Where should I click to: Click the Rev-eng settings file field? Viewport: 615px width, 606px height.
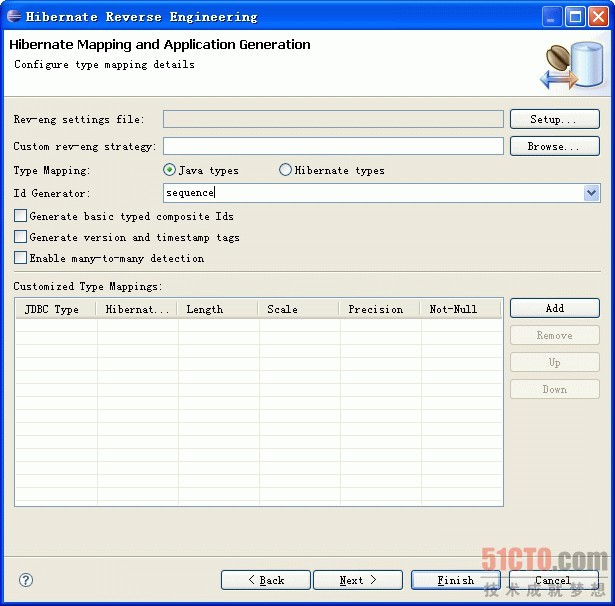[x=333, y=119]
